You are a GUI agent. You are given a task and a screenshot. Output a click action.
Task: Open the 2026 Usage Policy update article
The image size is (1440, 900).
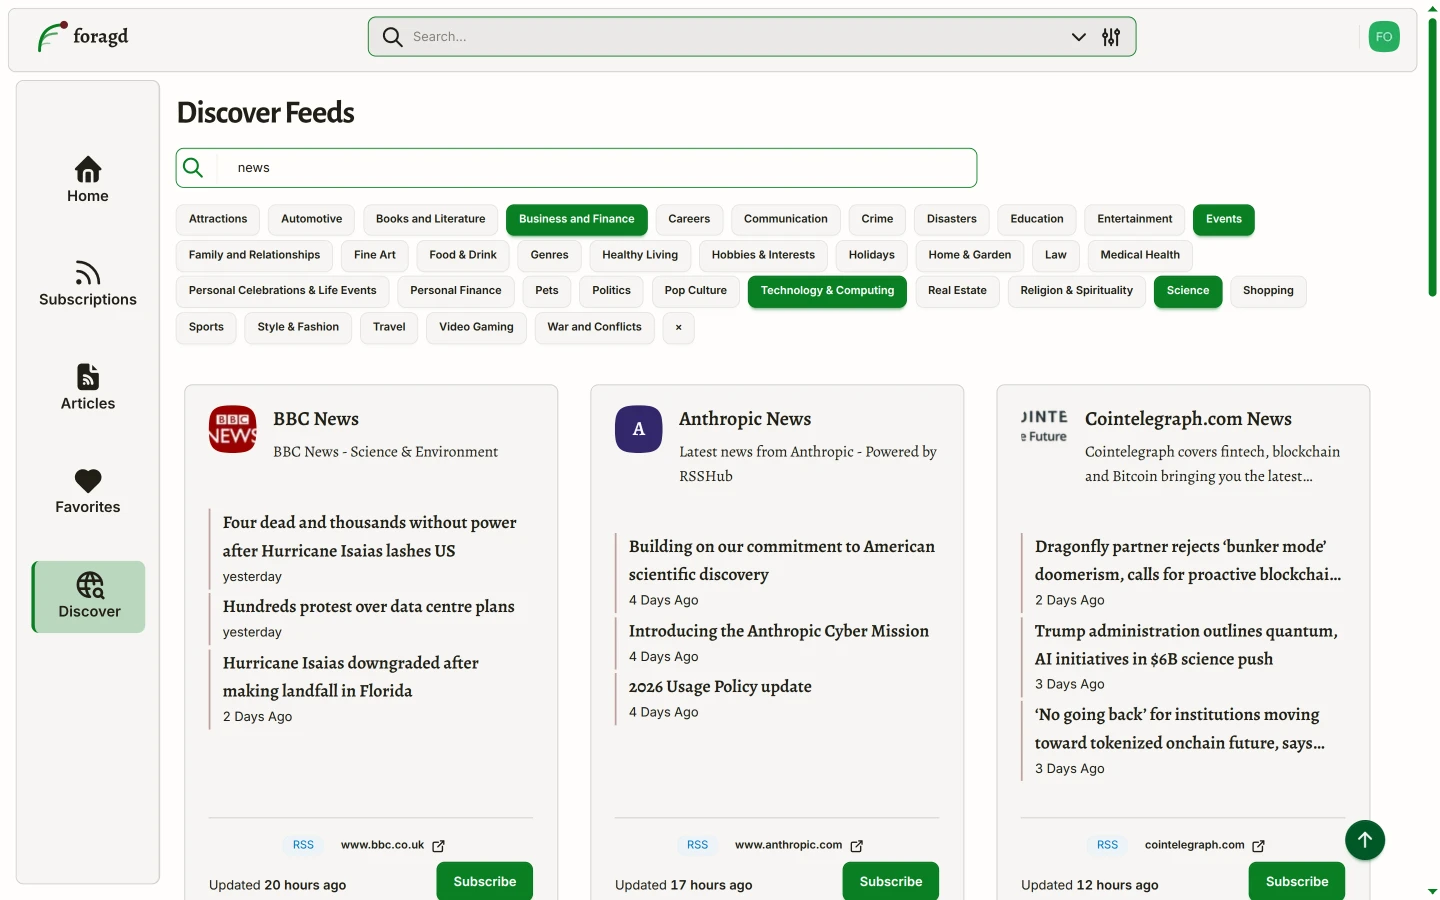tap(720, 687)
